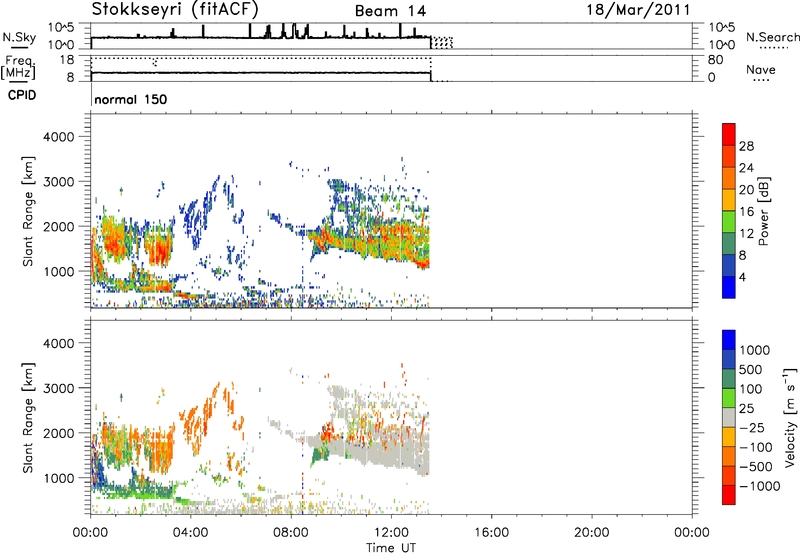Click the 08:00 time axis label

point(291,533)
